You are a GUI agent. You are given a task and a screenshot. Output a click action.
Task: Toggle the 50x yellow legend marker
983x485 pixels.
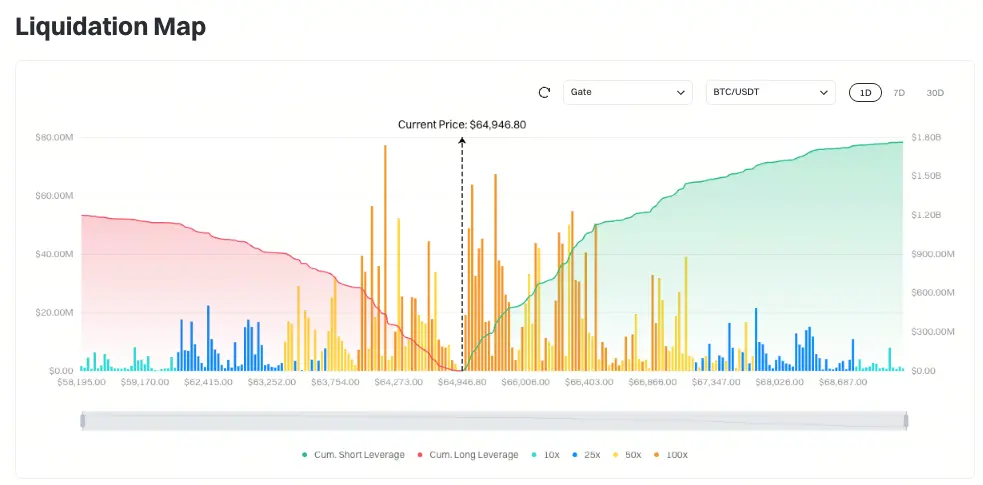click(x=616, y=455)
